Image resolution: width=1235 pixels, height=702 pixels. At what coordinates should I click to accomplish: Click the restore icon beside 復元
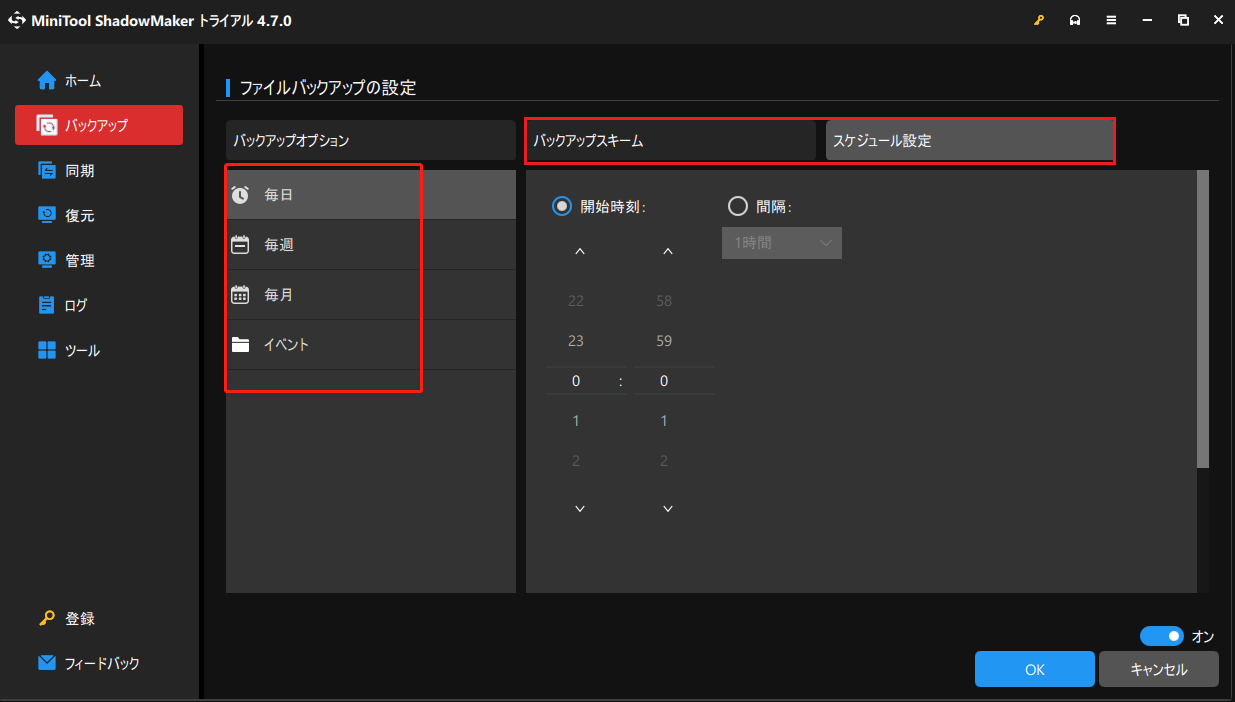click(47, 215)
